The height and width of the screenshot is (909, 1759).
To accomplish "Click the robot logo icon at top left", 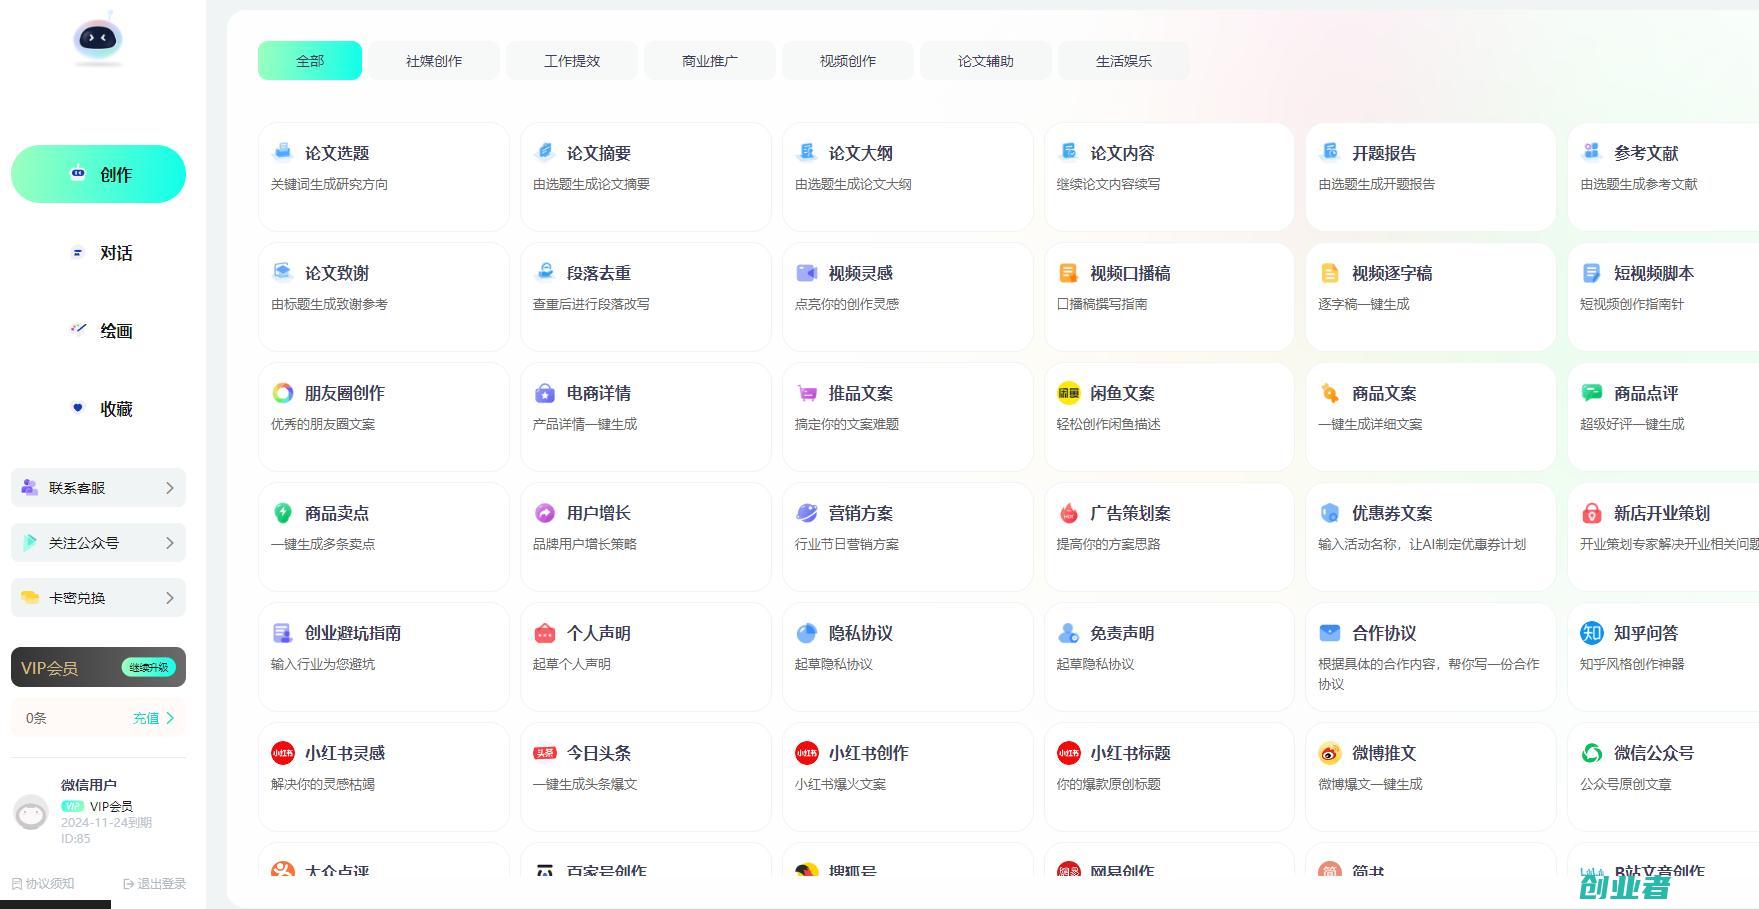I will pos(97,39).
